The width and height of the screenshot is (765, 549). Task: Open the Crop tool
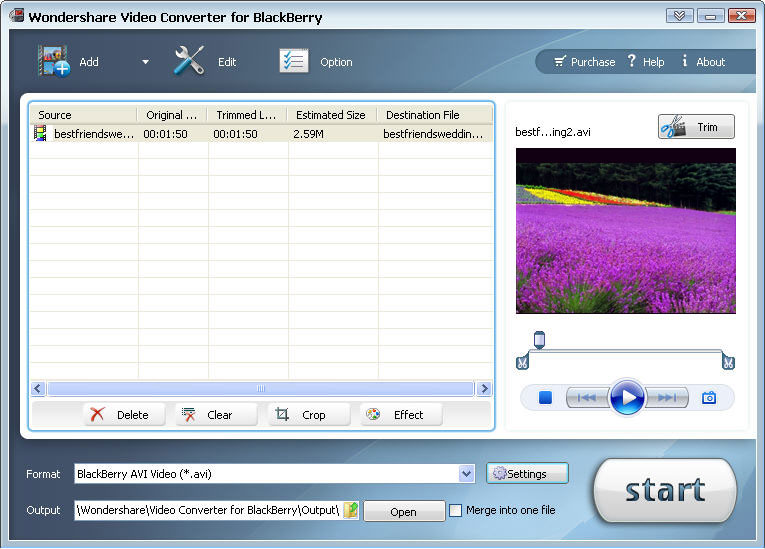309,414
